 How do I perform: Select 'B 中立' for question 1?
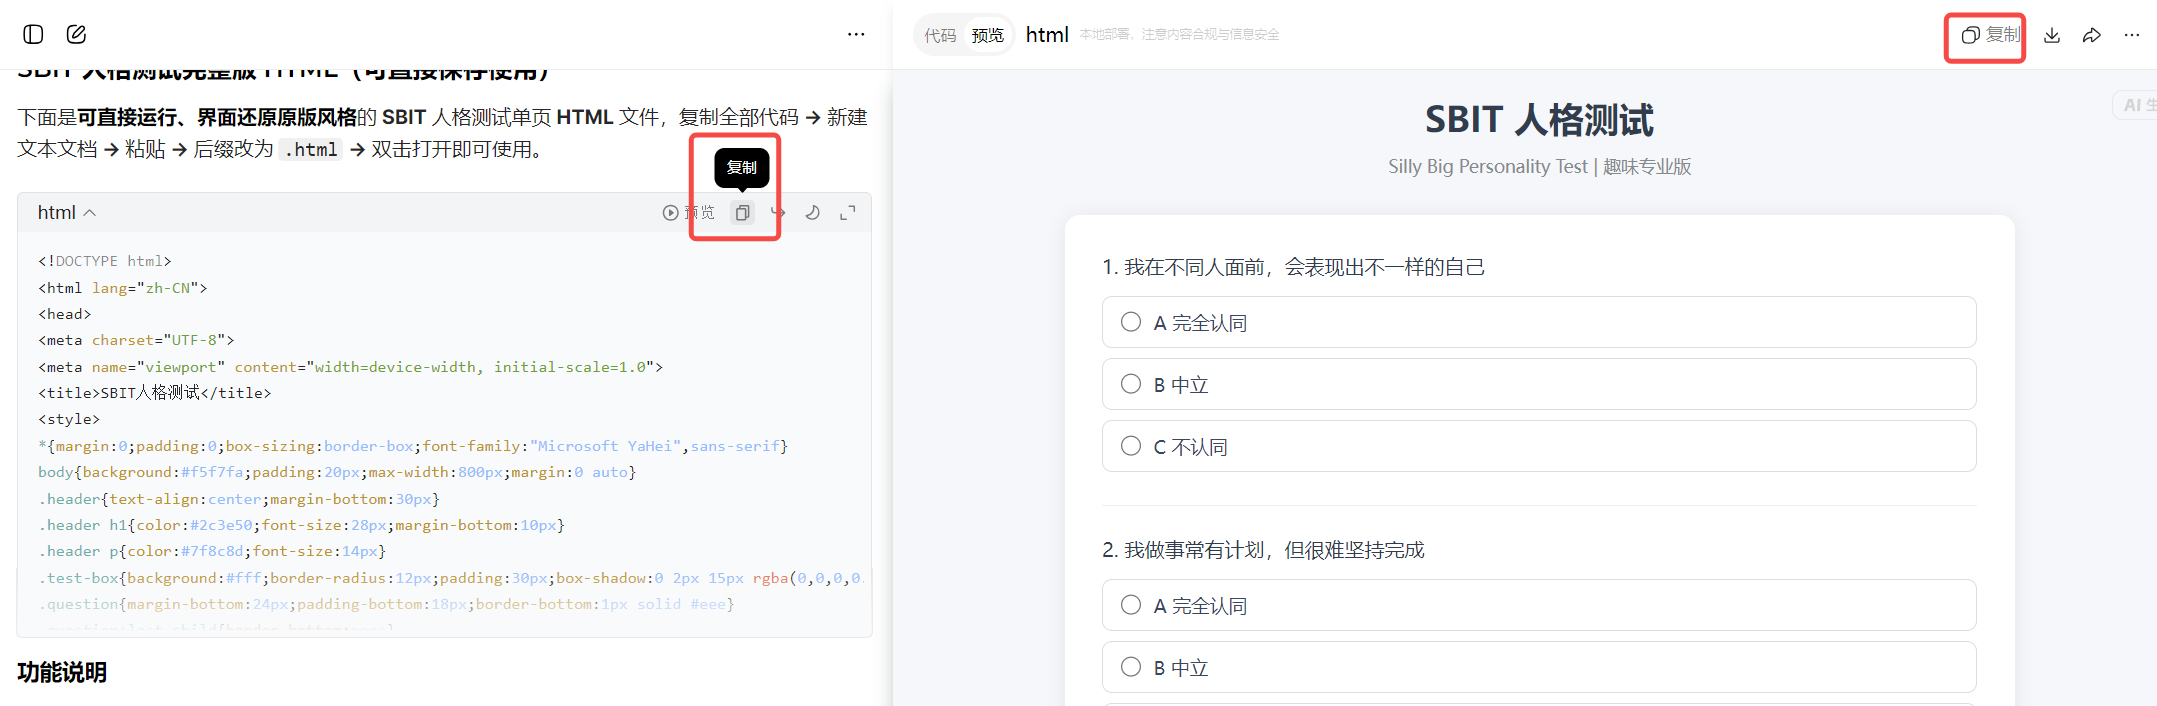coord(1131,384)
